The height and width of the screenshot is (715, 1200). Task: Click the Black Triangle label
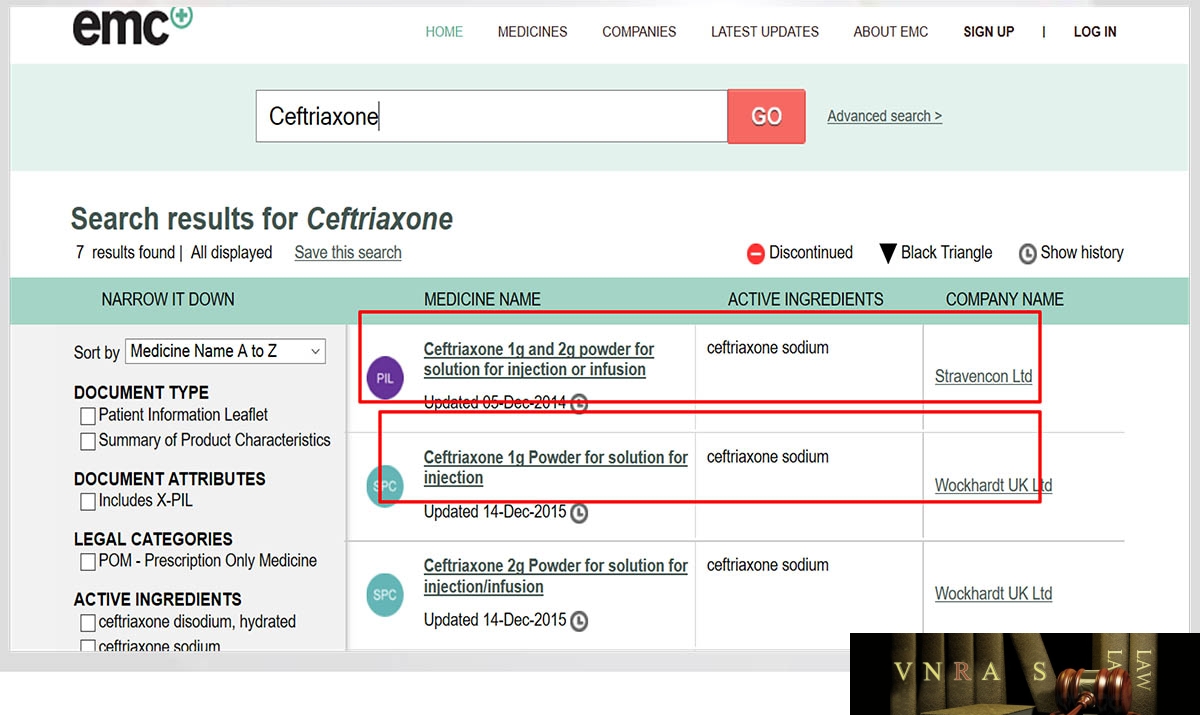[x=947, y=253]
